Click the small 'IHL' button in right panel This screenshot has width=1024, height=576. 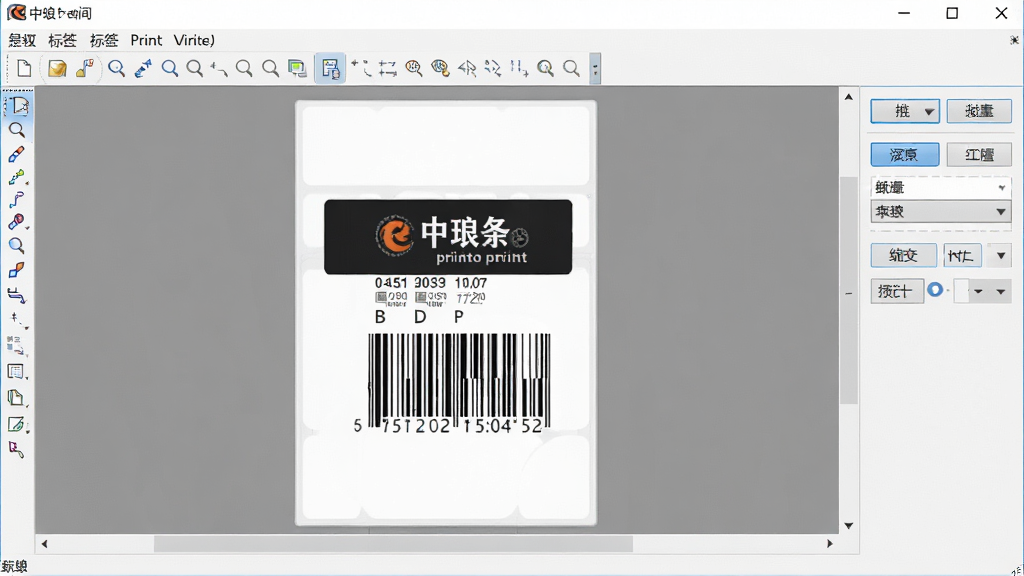pyautogui.click(x=963, y=255)
